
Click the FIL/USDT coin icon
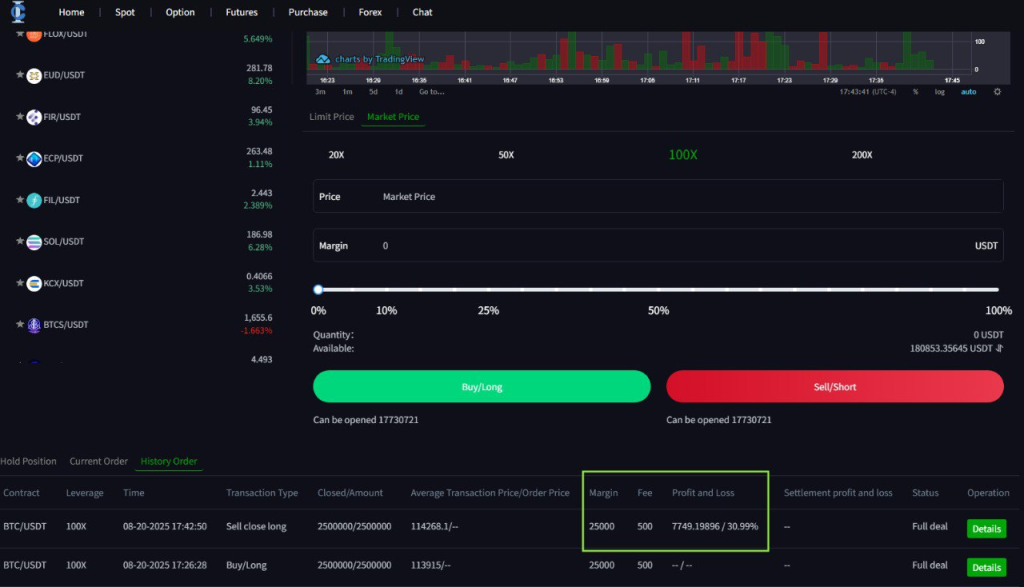[34, 200]
